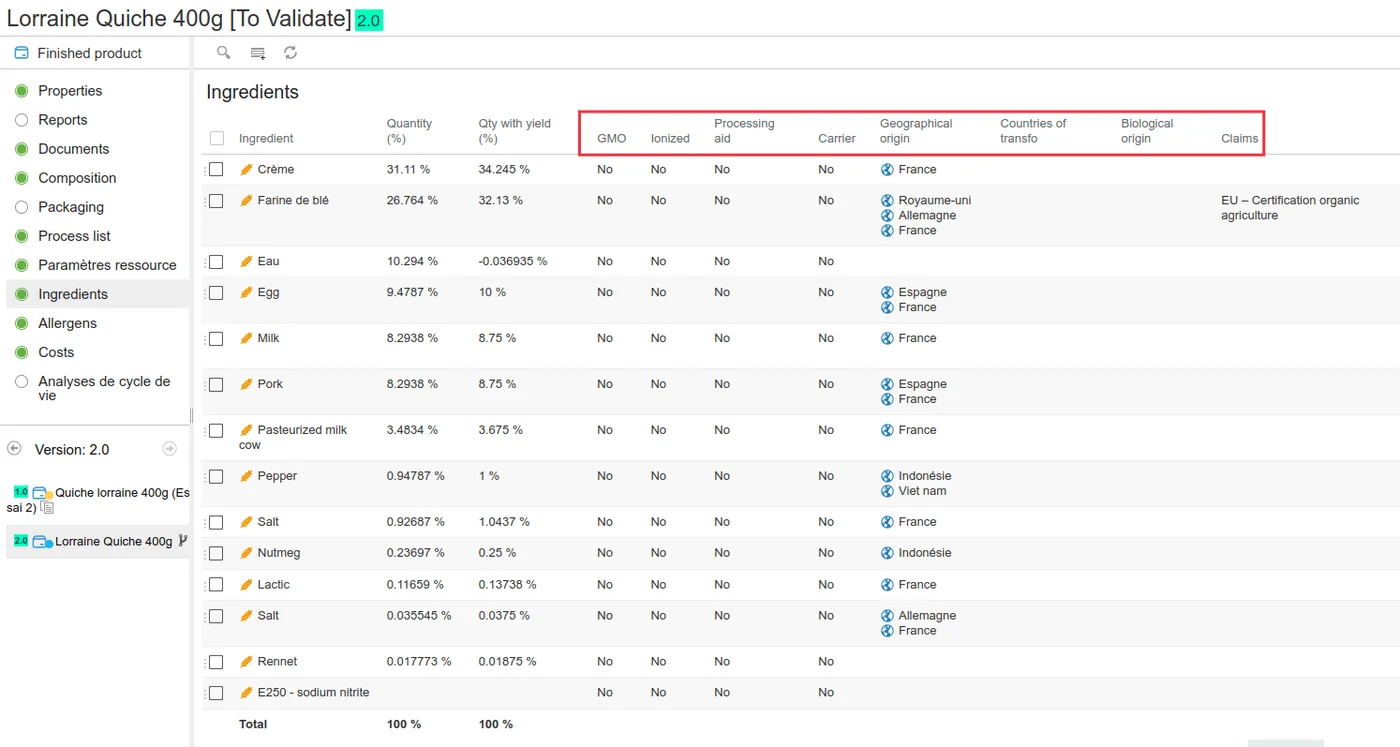The image size is (1400, 747).
Task: Check the Crème ingredient checkbox
Action: (216, 169)
